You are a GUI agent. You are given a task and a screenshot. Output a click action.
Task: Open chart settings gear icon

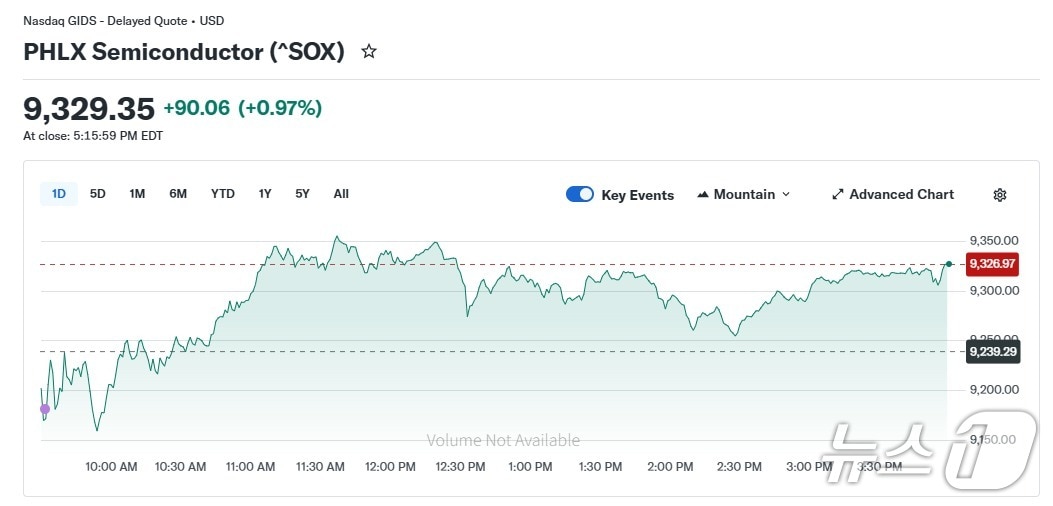click(999, 195)
